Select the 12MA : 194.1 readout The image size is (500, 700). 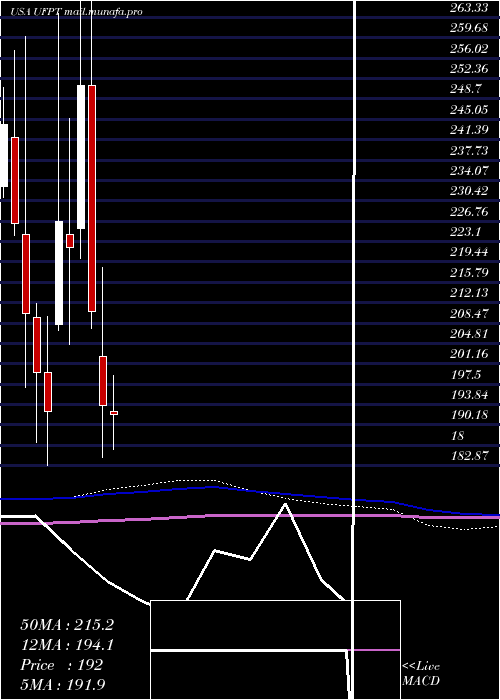(x=67, y=645)
